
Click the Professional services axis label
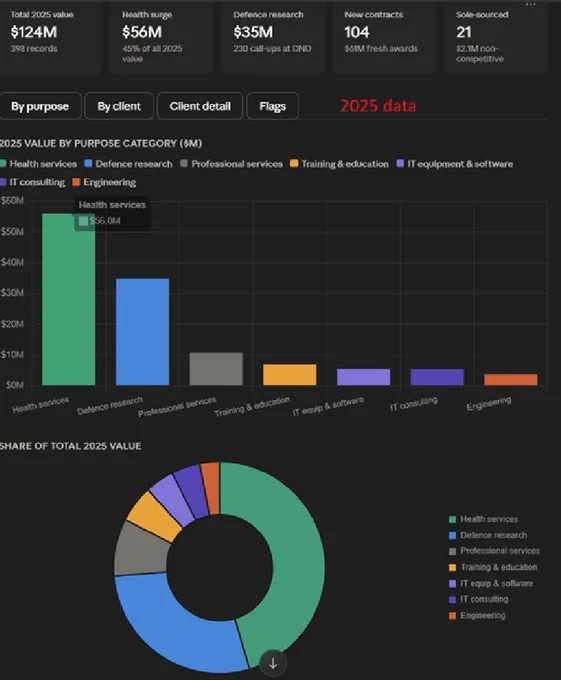pyautogui.click(x=177, y=407)
